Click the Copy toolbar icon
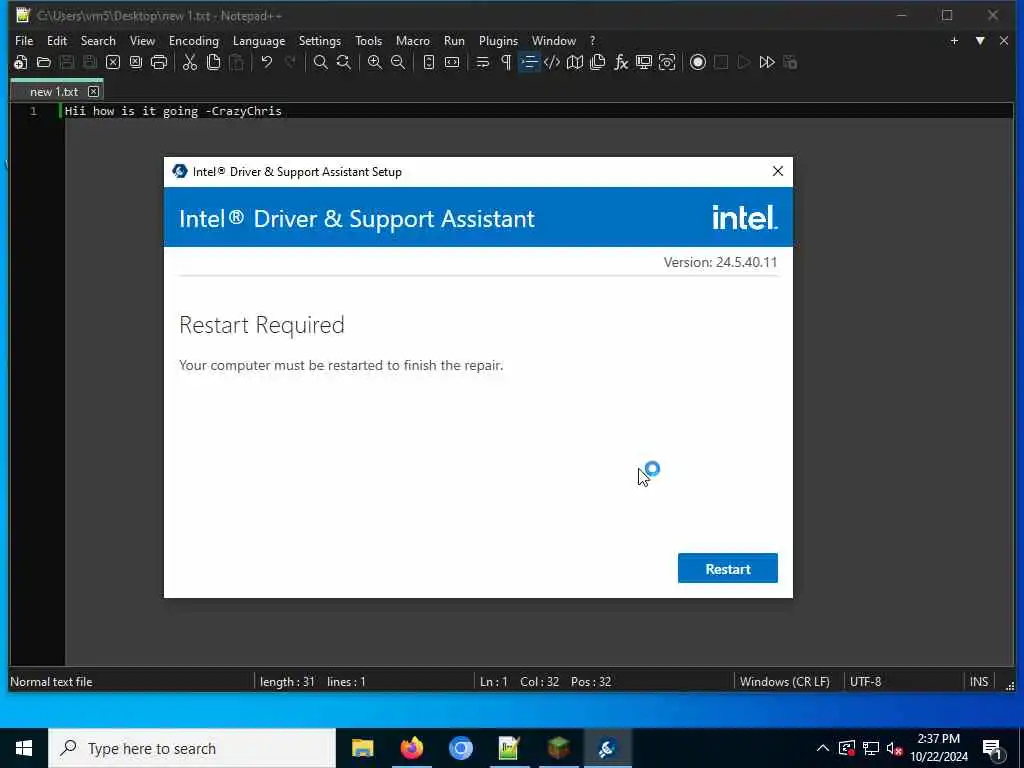1024x768 pixels. 214,63
